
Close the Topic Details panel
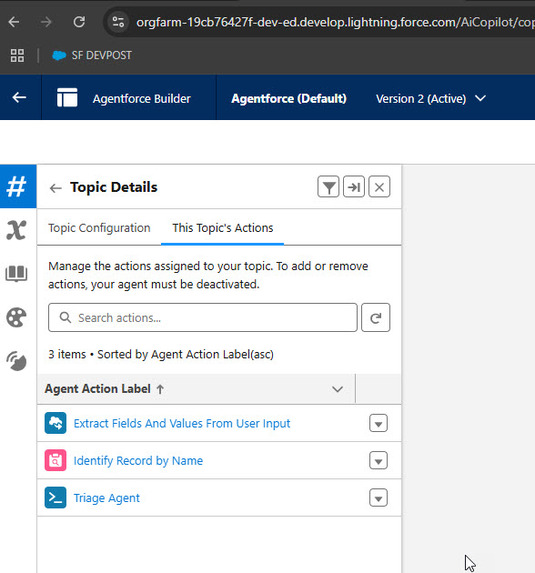pos(379,187)
